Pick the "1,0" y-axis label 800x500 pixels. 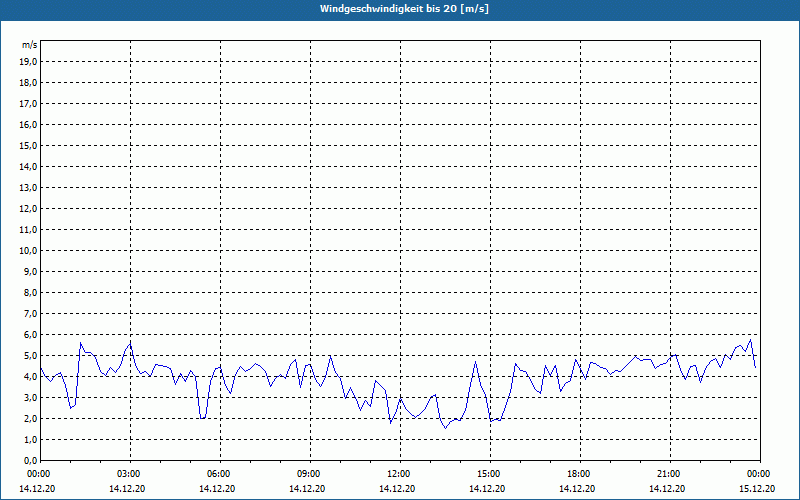[30, 439]
